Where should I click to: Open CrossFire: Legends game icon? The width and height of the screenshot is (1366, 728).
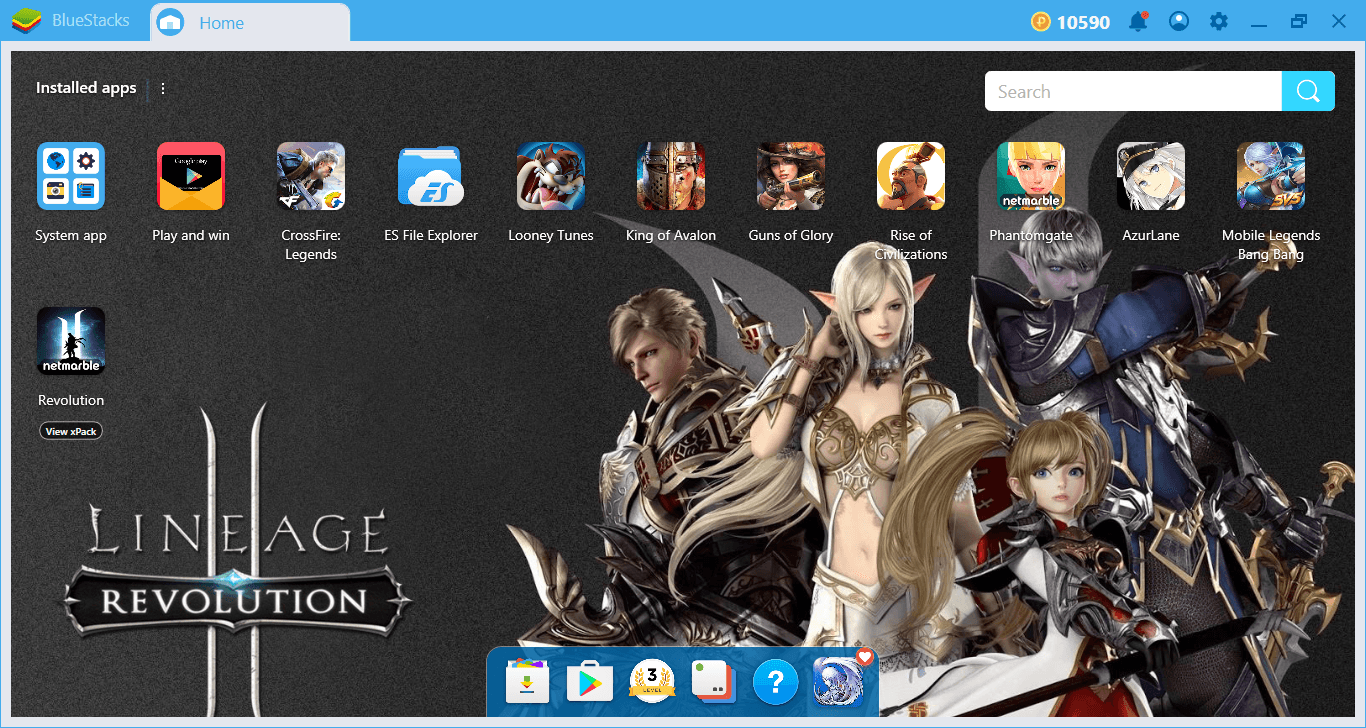[311, 176]
